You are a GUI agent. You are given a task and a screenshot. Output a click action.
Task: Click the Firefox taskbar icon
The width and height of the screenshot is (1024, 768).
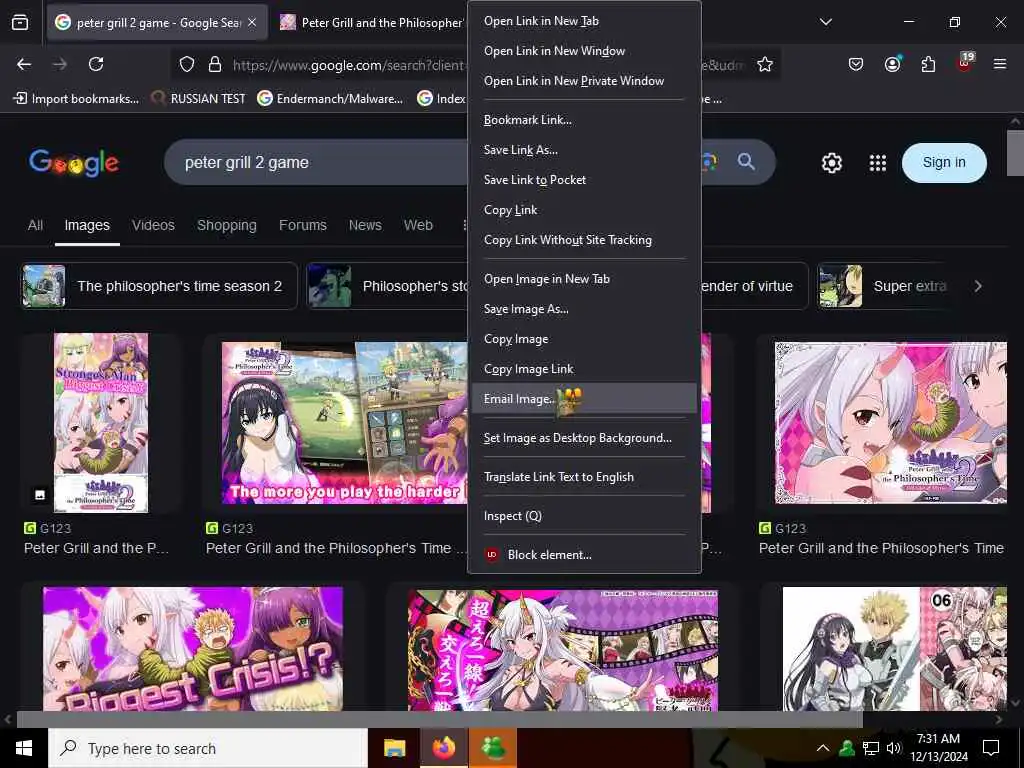pyautogui.click(x=443, y=748)
